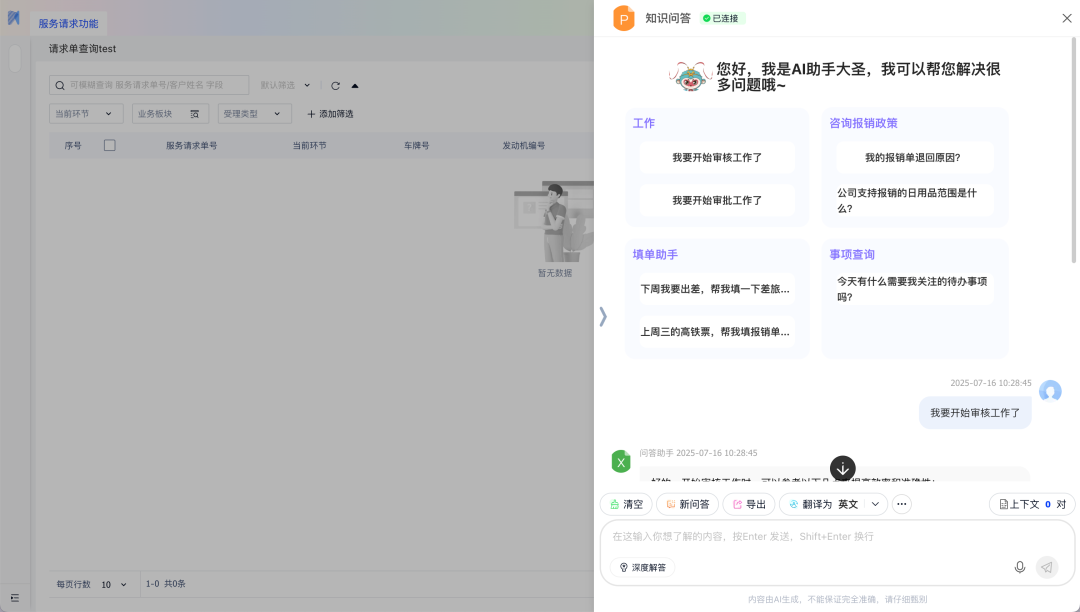Toggle the 深度解答 deep answer mode
This screenshot has width=1080, height=612.
[642, 567]
